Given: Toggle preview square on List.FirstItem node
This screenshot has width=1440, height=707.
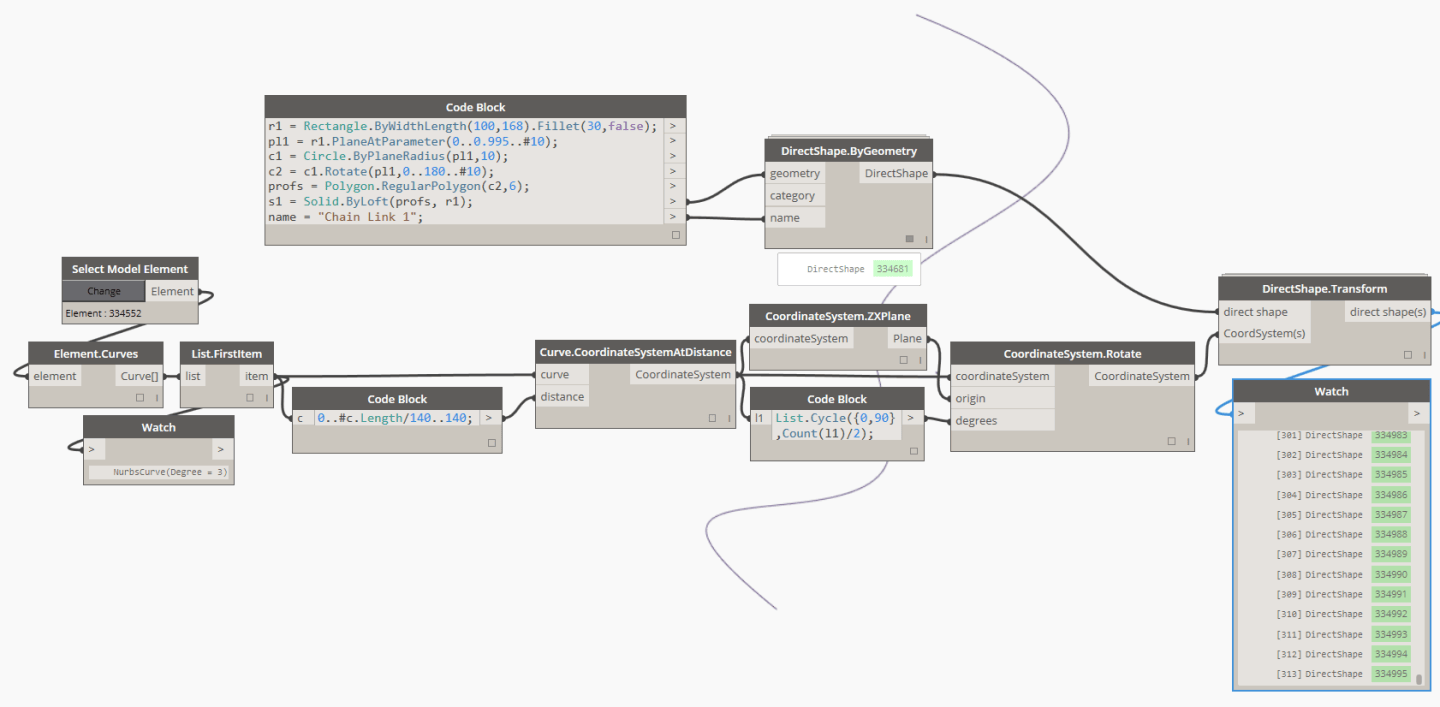Looking at the screenshot, I should point(252,397).
